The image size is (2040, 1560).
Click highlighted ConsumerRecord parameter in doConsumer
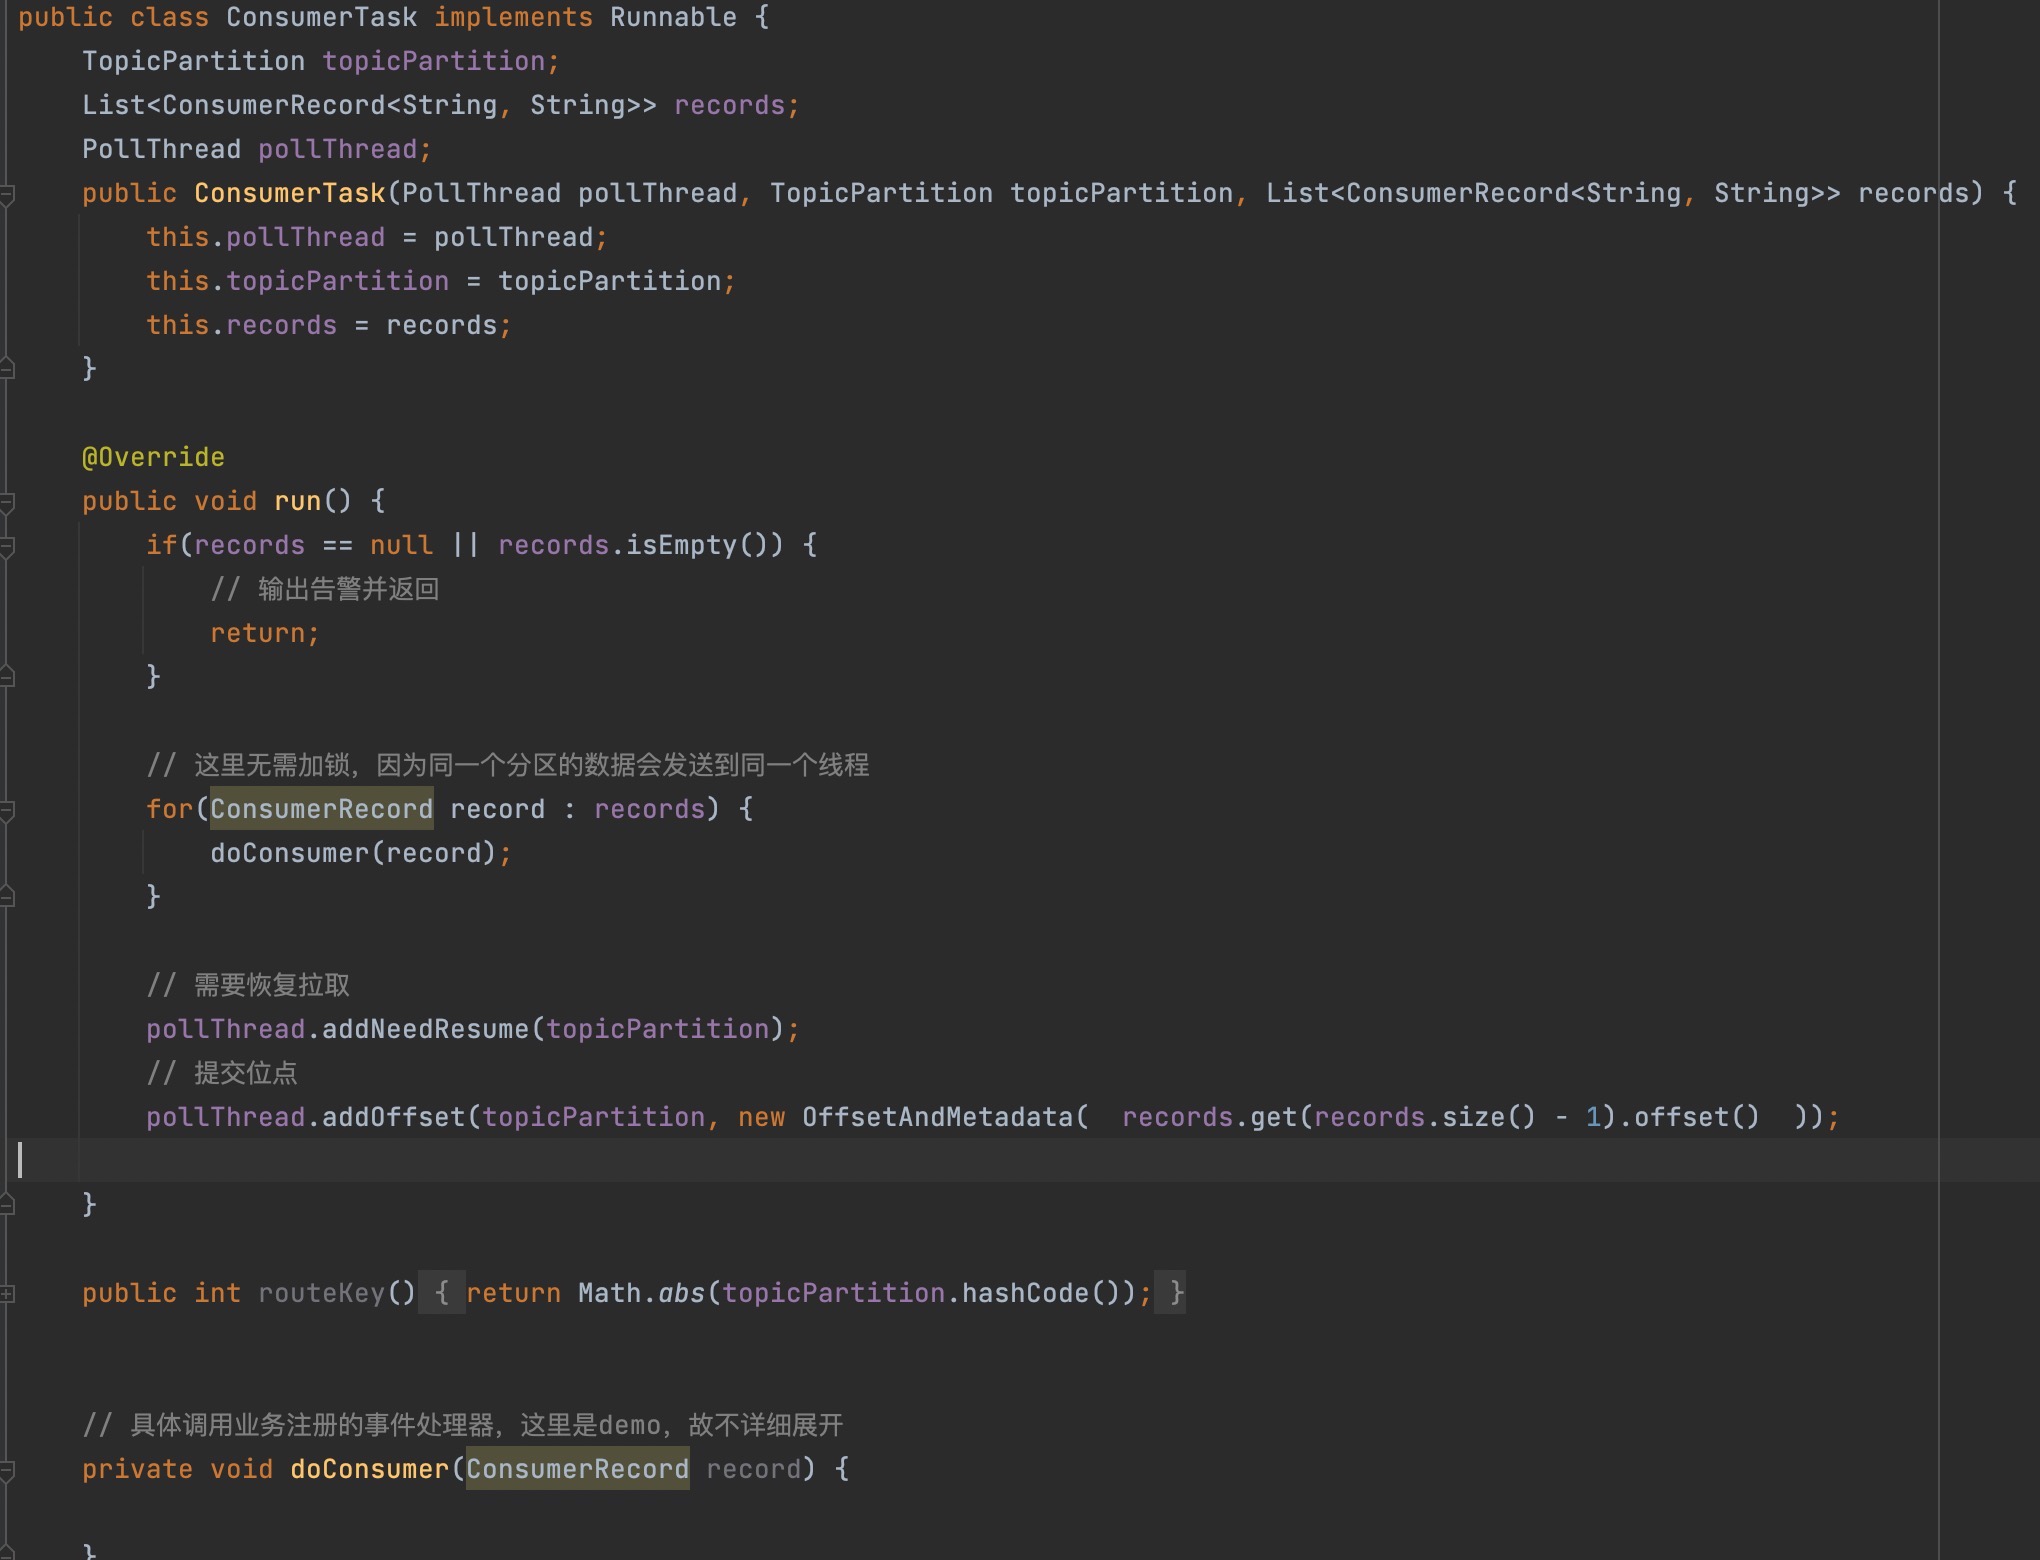click(x=577, y=1469)
